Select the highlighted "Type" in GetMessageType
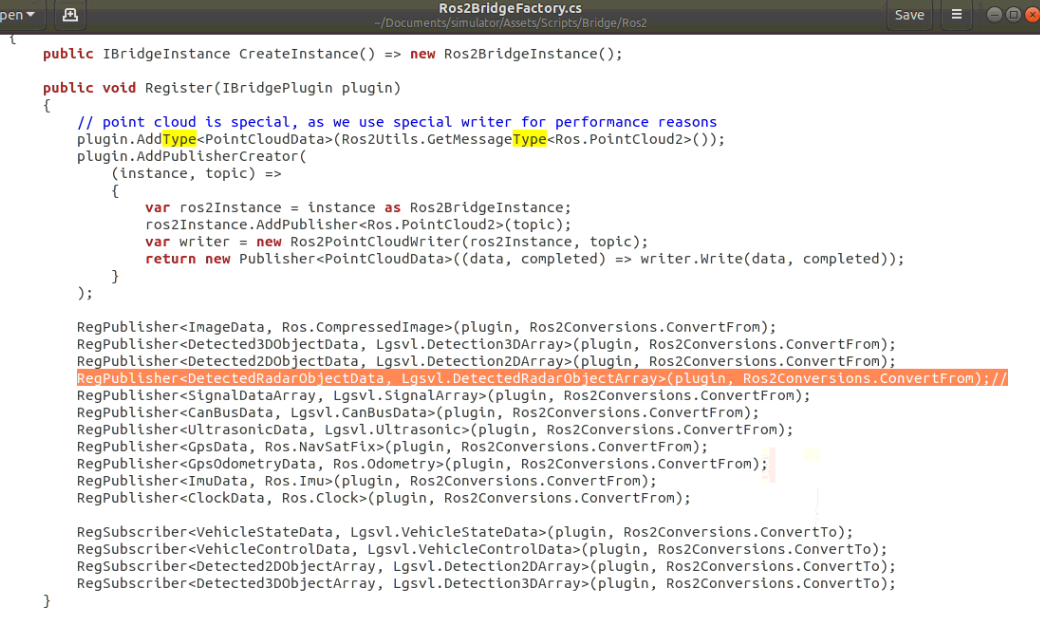The image size is (1040, 618). (x=530, y=138)
